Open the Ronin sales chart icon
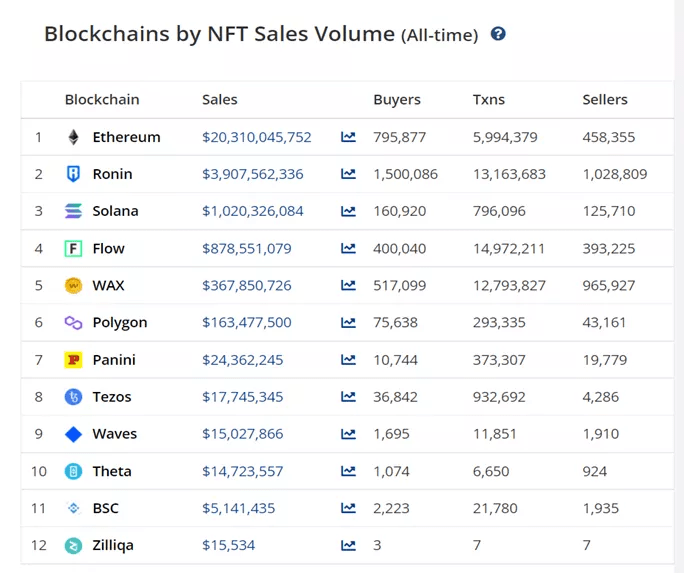 click(x=348, y=174)
